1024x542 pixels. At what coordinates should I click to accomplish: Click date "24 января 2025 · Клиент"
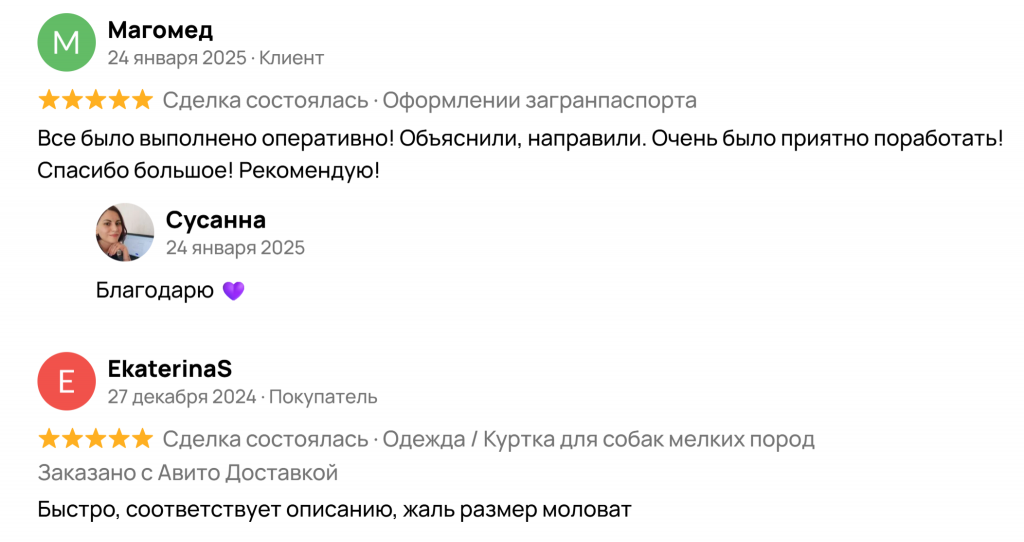215,58
